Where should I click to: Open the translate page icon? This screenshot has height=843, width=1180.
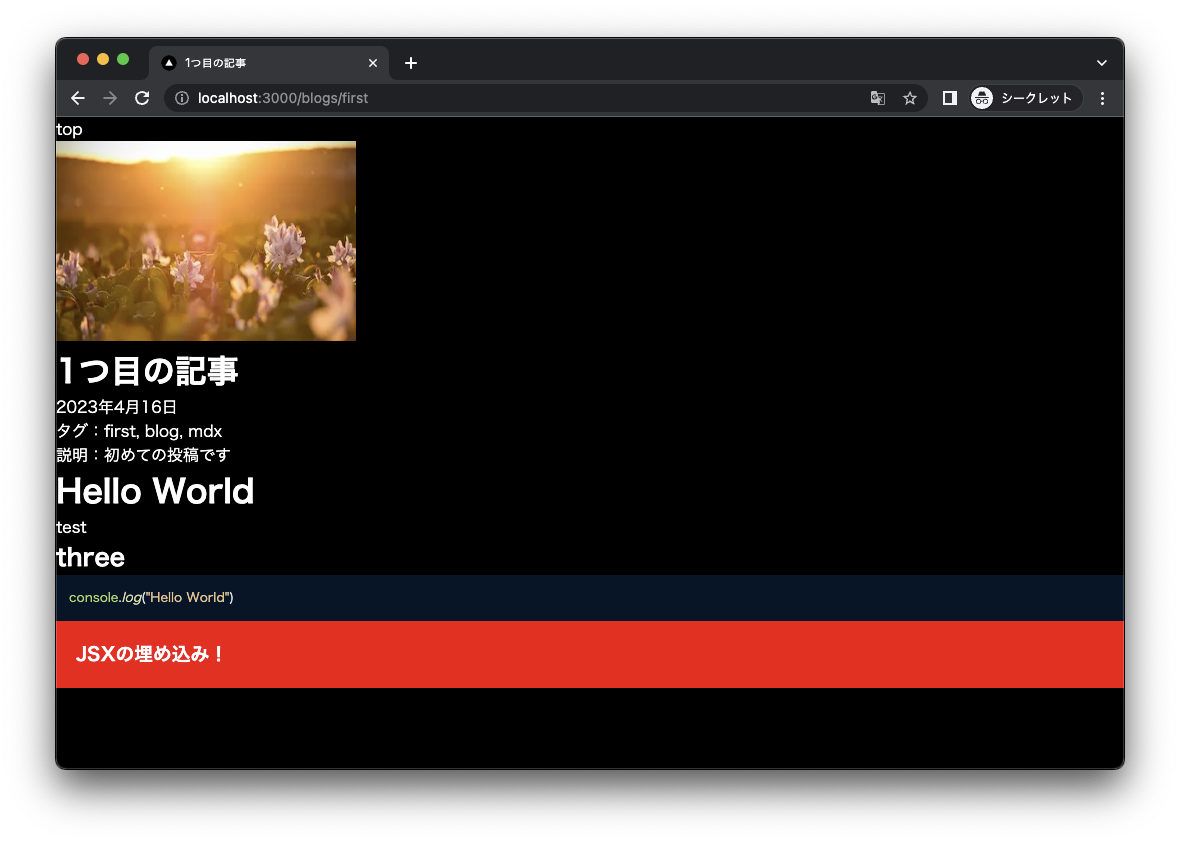877,98
